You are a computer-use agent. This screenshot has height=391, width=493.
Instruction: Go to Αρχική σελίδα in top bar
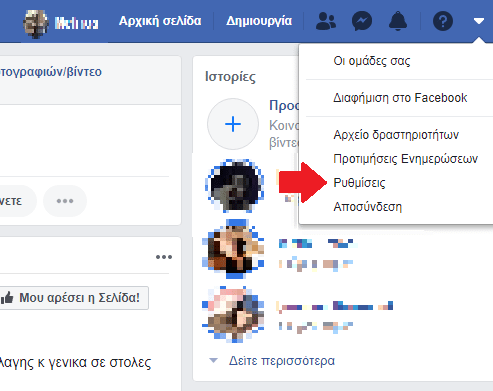point(160,21)
